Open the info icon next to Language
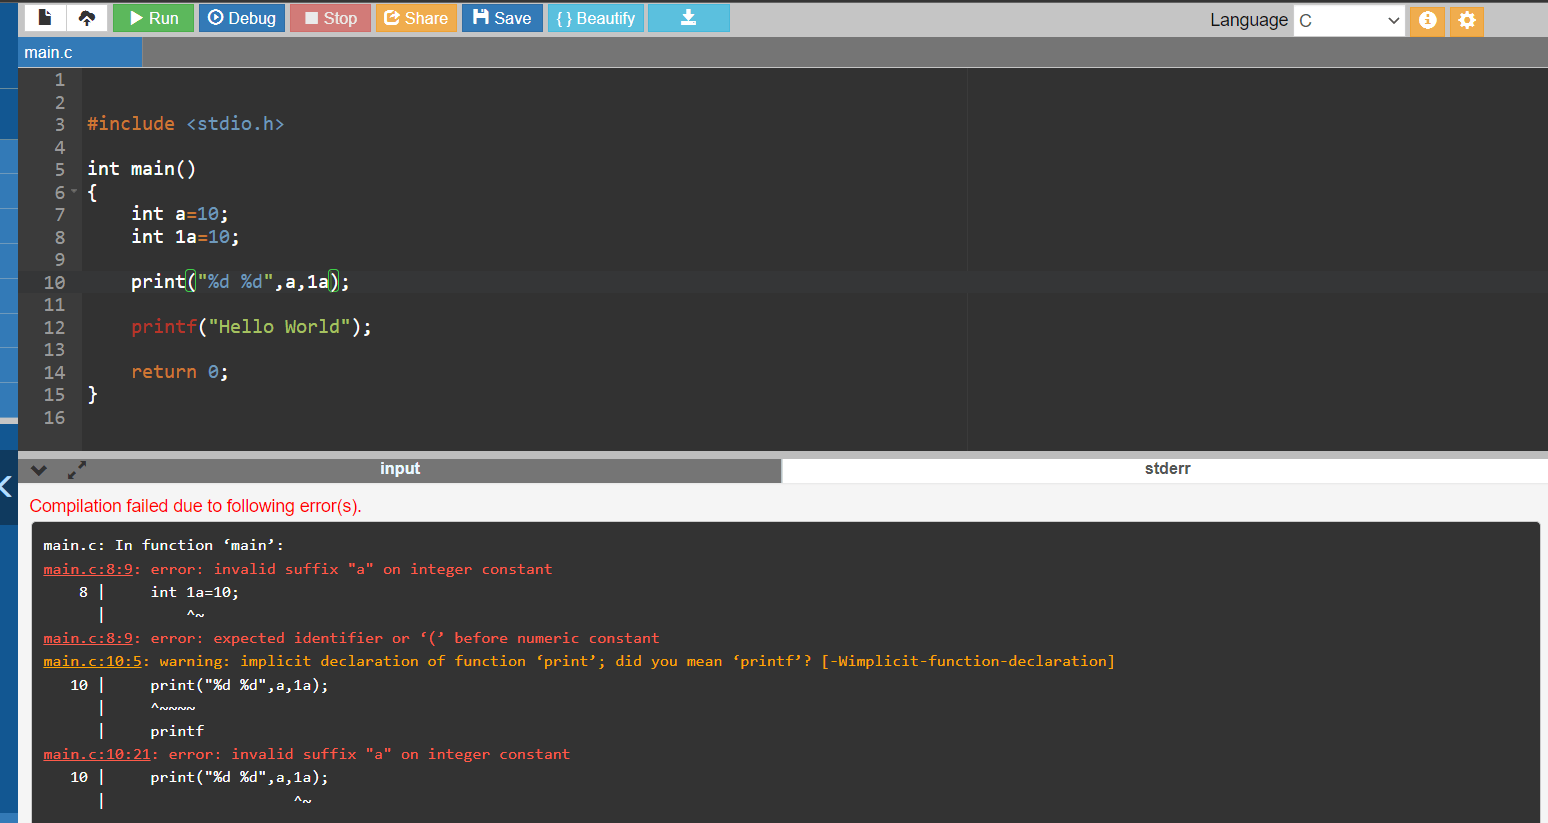 click(1427, 20)
